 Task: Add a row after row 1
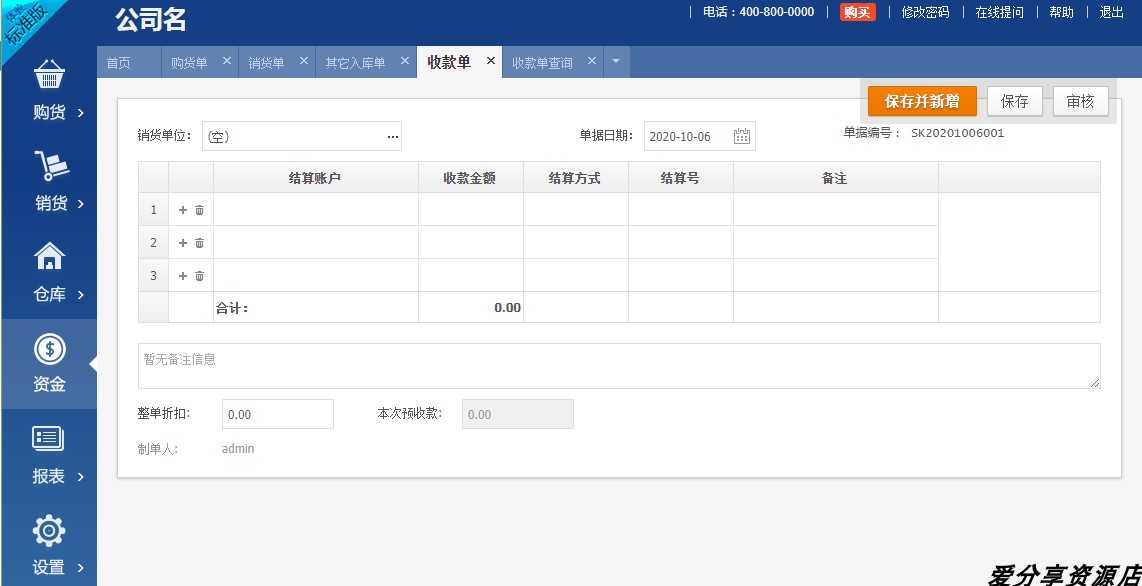(183, 210)
